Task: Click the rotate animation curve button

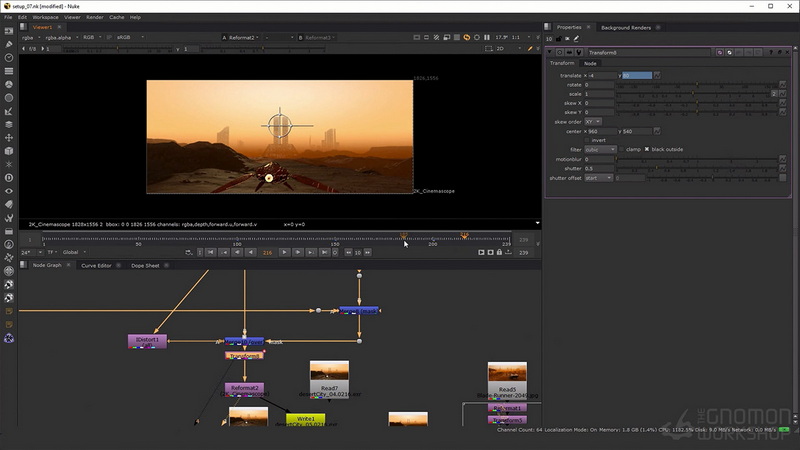Action: pos(782,85)
